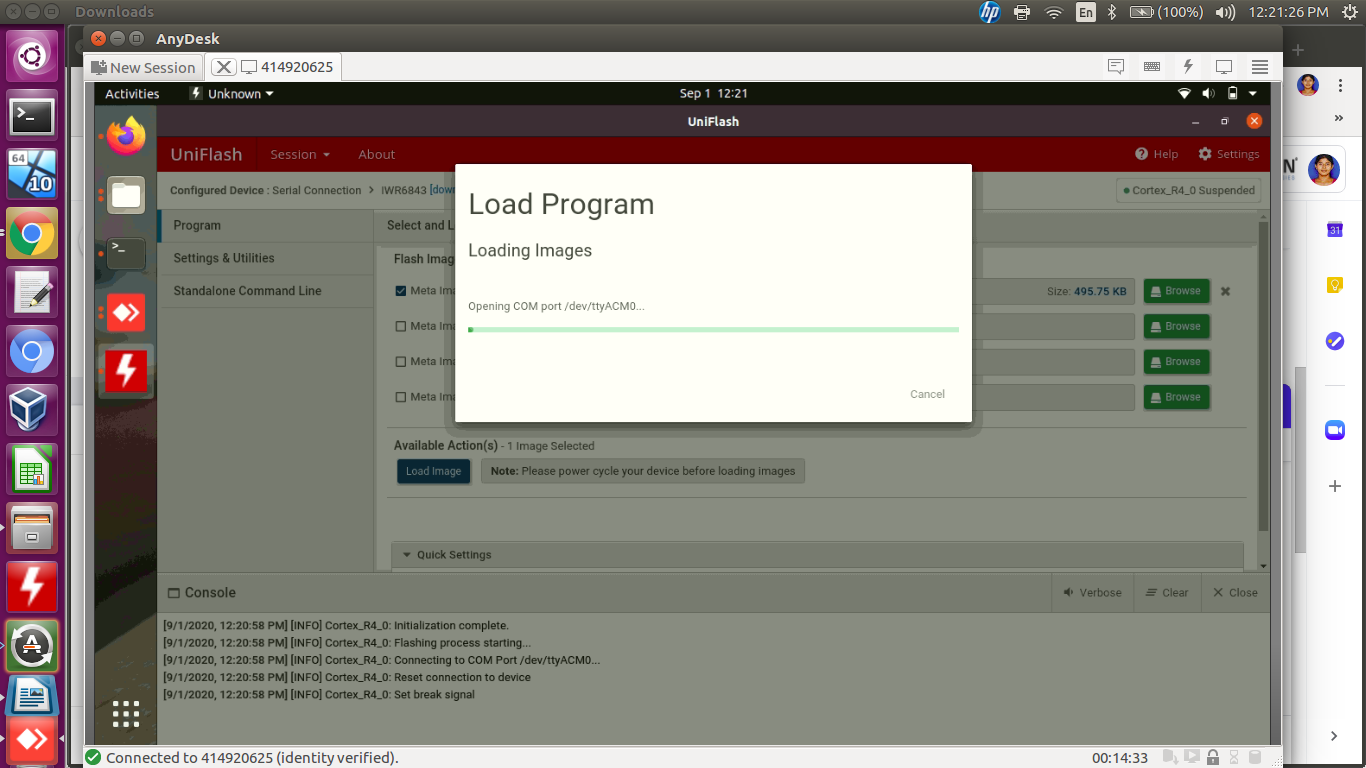Viewport: 1366px width, 768px height.
Task: Open Google Tasks icon in Chrome side panel
Action: [1334, 341]
